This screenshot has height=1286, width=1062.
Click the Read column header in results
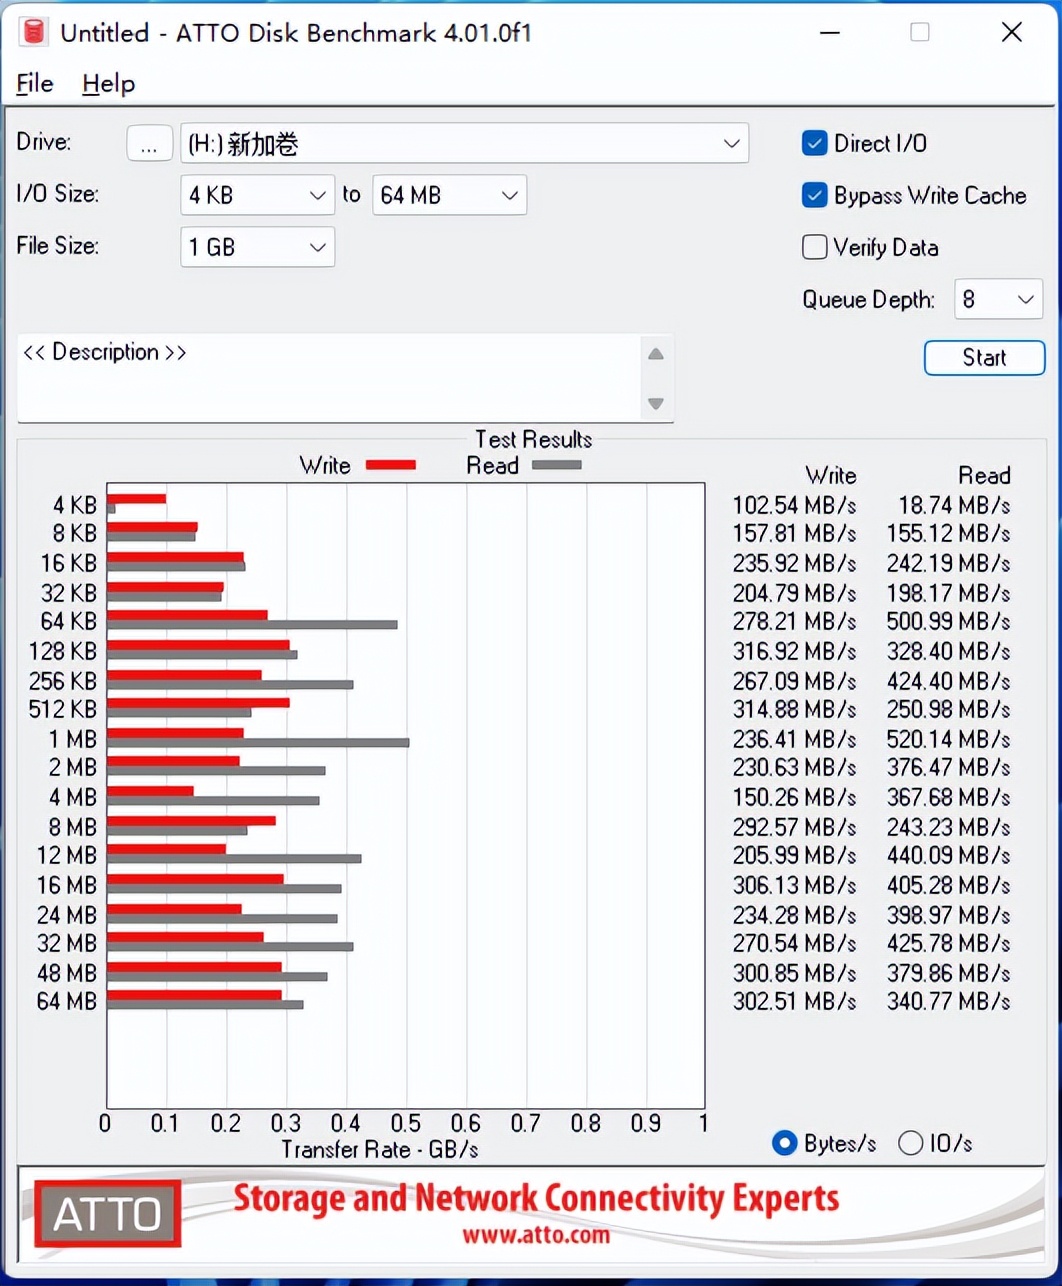point(984,475)
